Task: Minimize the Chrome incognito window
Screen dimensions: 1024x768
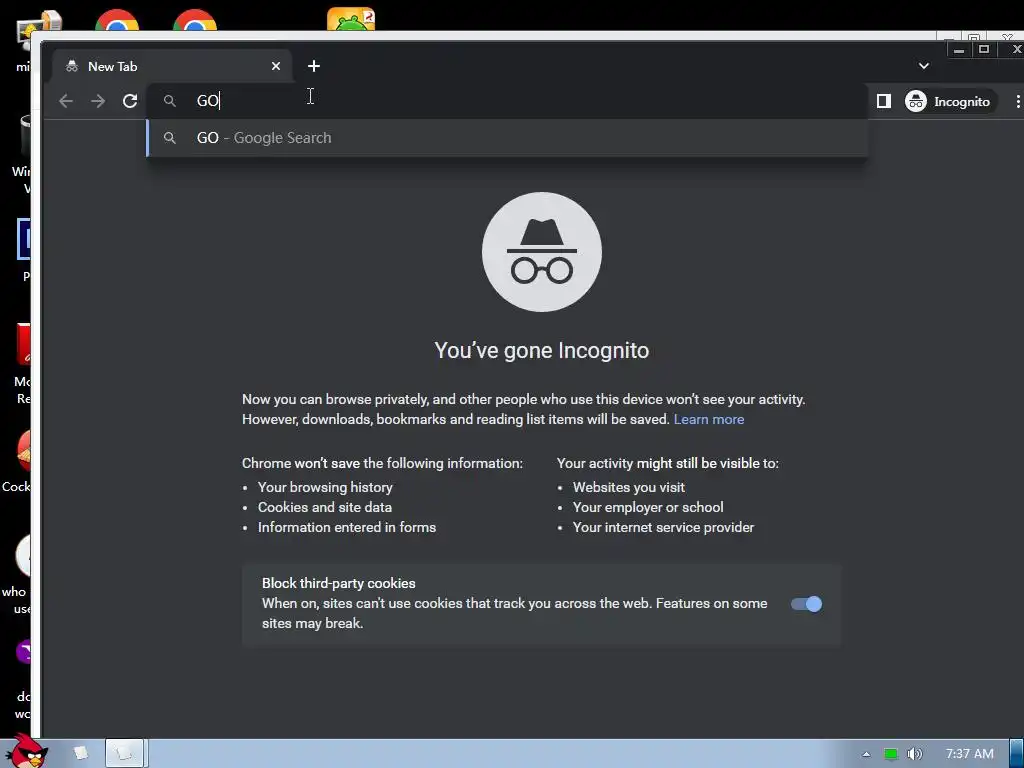Action: tap(958, 50)
